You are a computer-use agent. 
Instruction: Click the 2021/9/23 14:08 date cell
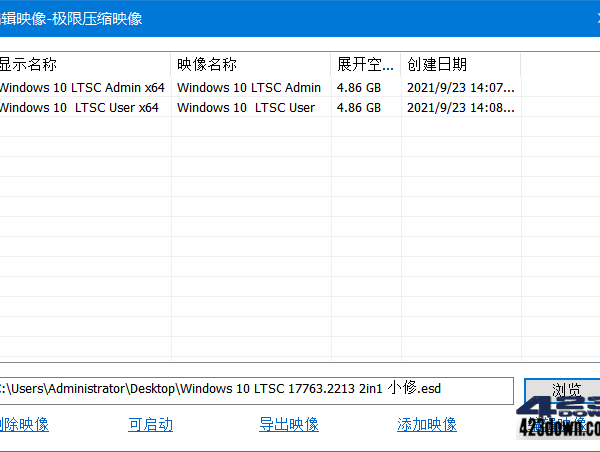[461, 108]
